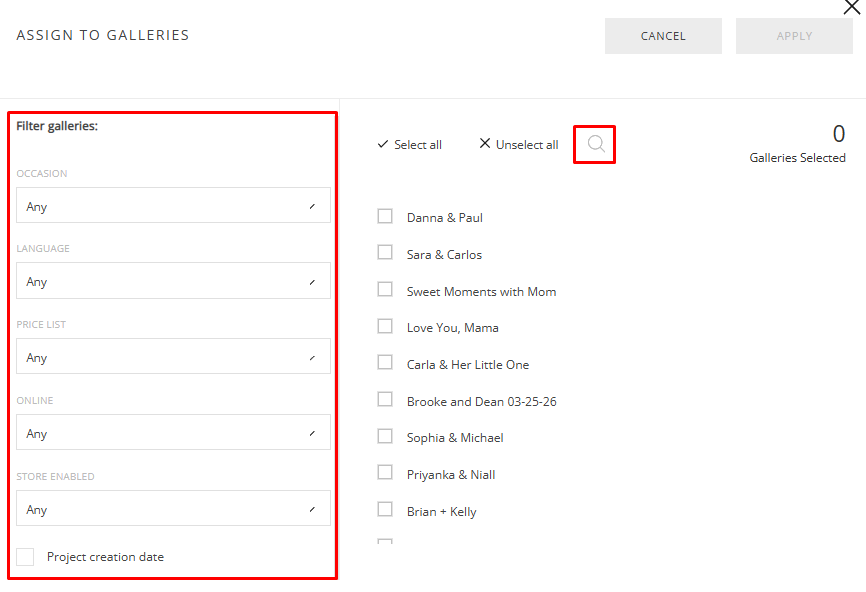The image size is (866, 592).
Task: Click the Select all checkmark
Action: 382,144
